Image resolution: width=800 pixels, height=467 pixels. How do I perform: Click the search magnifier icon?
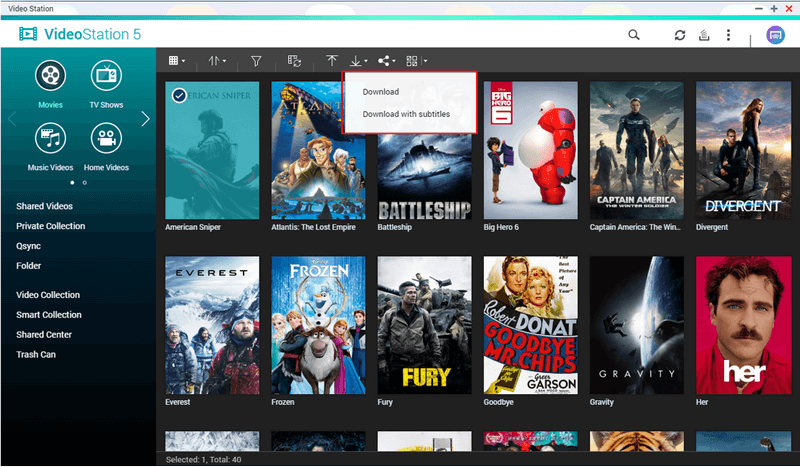pyautogui.click(x=634, y=35)
